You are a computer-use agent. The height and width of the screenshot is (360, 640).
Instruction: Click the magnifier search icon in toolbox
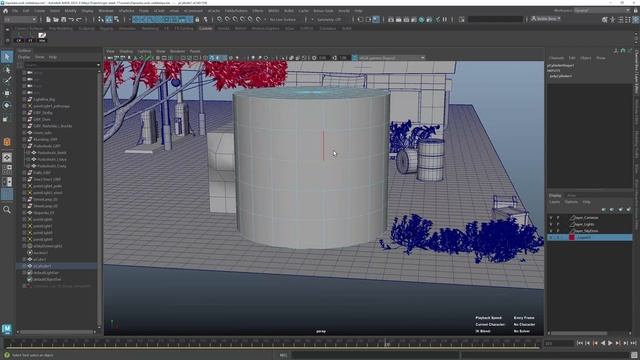[7, 210]
